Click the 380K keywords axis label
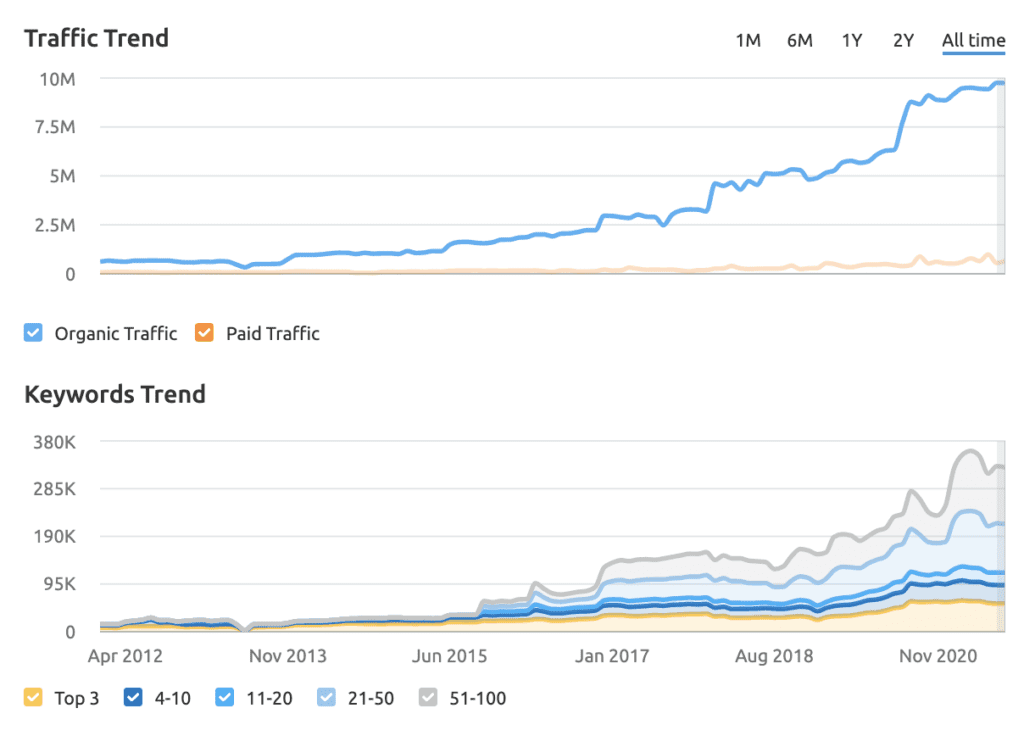This screenshot has width=1024, height=736. click(55, 442)
